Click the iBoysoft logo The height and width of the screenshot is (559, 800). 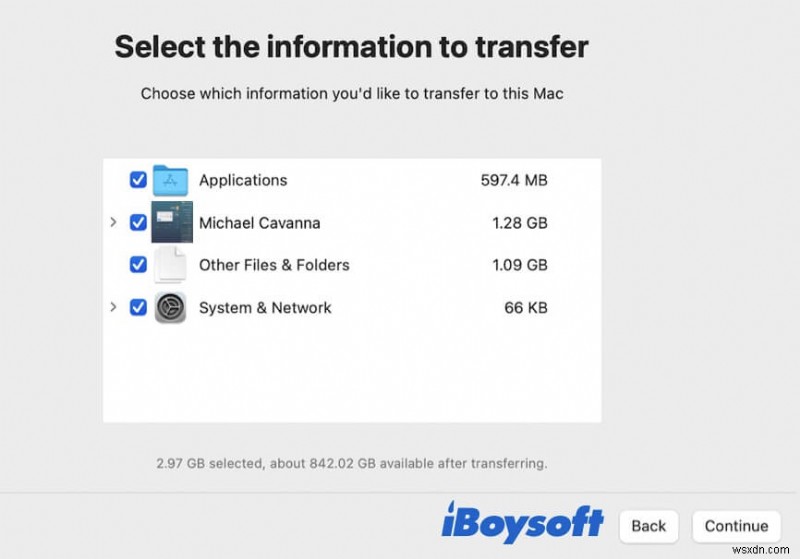(x=522, y=523)
